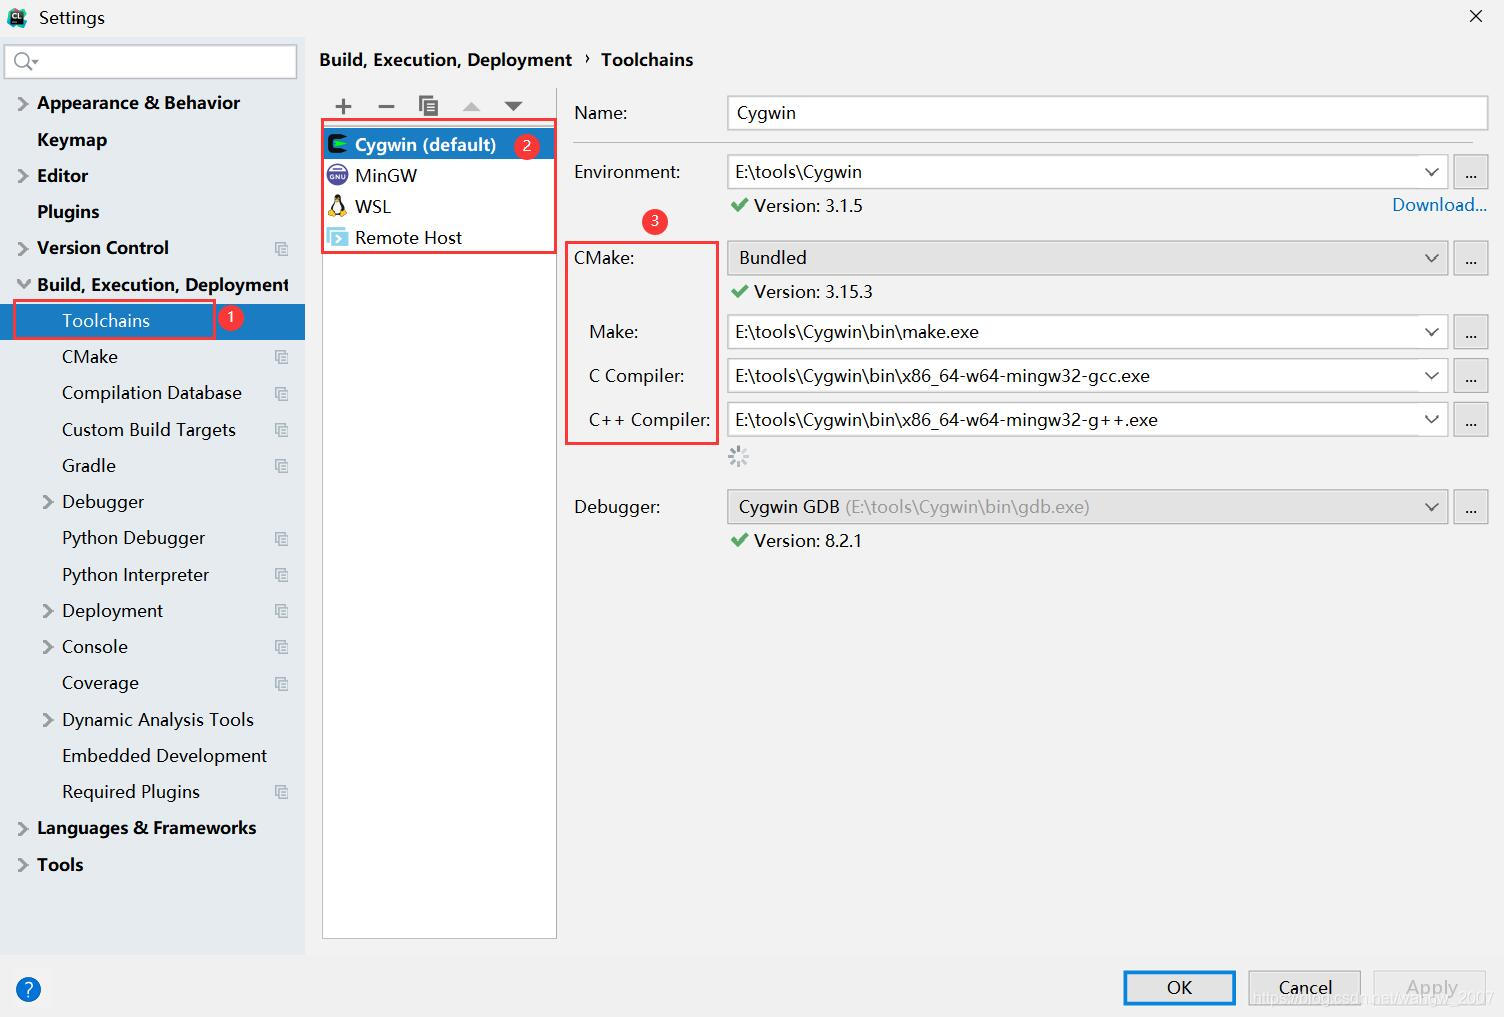Click project-level icon beside Custom Build Targets
The width and height of the screenshot is (1504, 1017).
[282, 430]
